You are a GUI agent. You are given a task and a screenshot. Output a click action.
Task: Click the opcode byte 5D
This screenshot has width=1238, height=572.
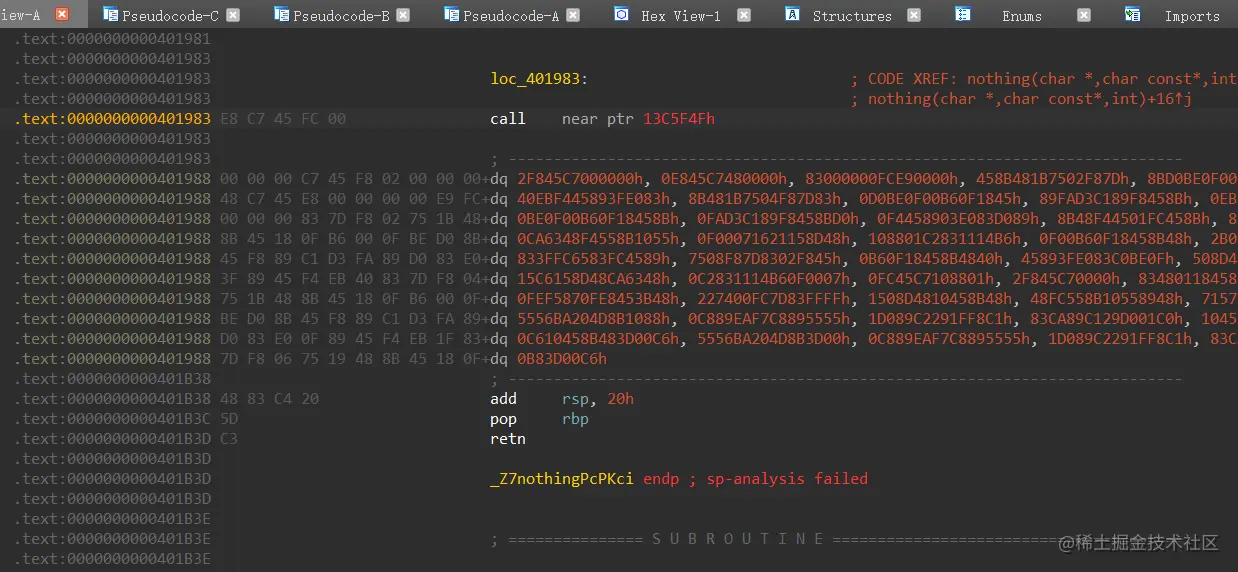(228, 419)
